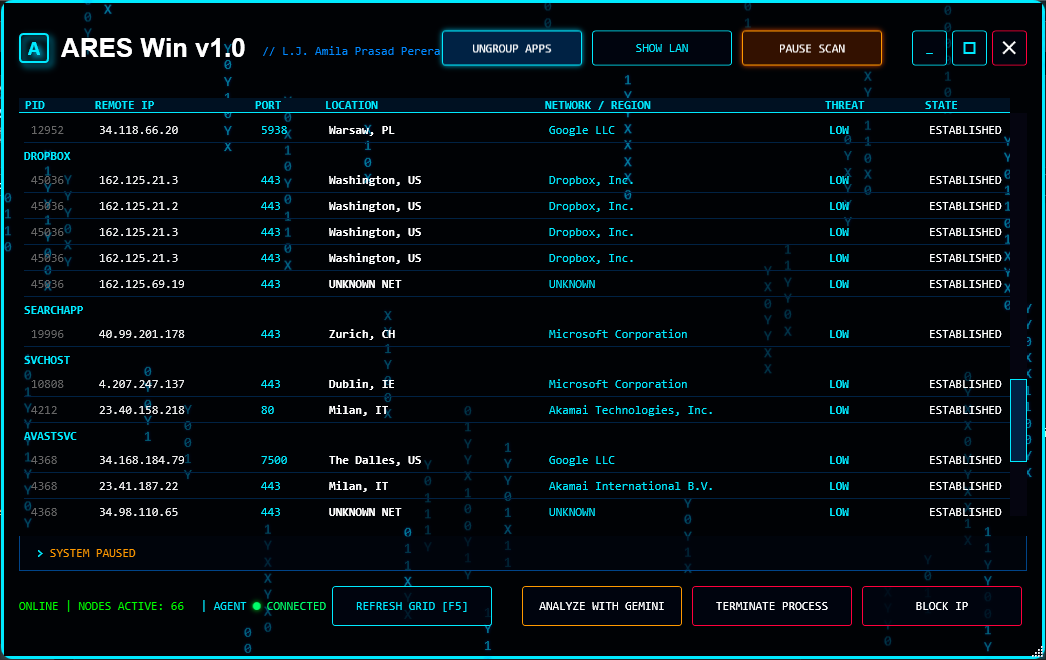Image resolution: width=1046 pixels, height=660 pixels.
Task: Select the row with IP 34.98.110.65
Action: click(516, 513)
